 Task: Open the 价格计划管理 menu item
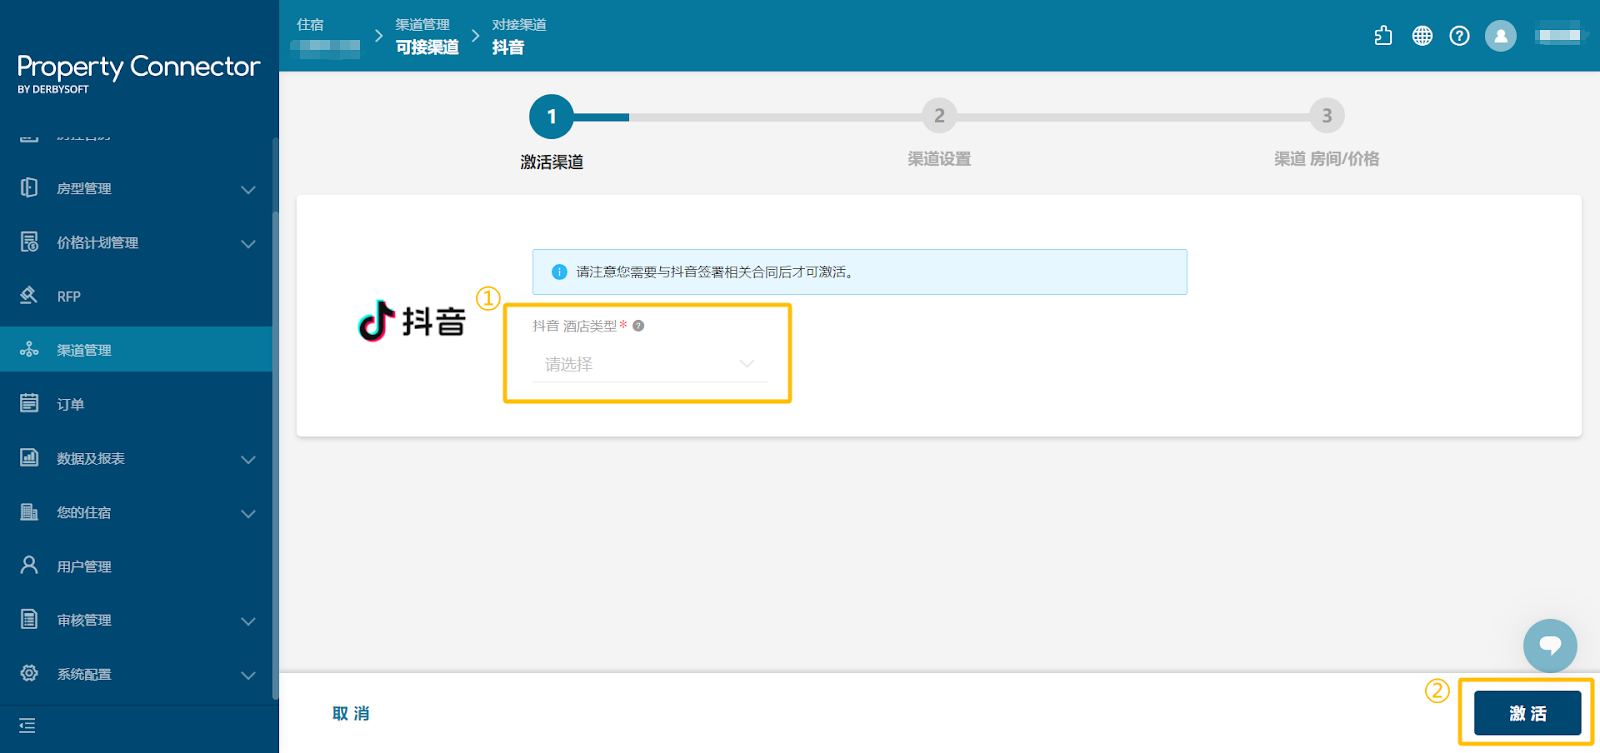coord(136,242)
